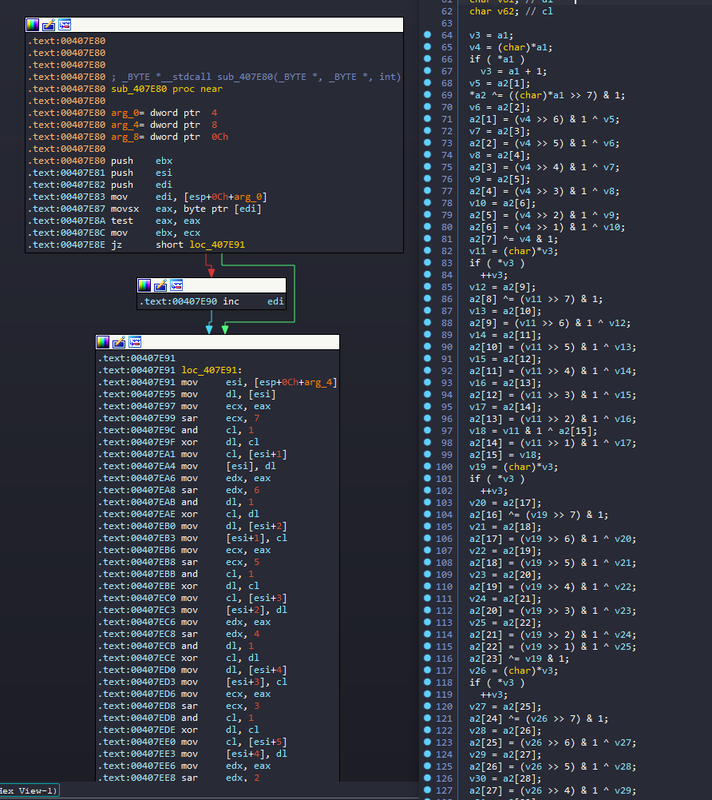Click color icon on loc_407E91 node
Screen dimensions: 712x800
pos(104,342)
